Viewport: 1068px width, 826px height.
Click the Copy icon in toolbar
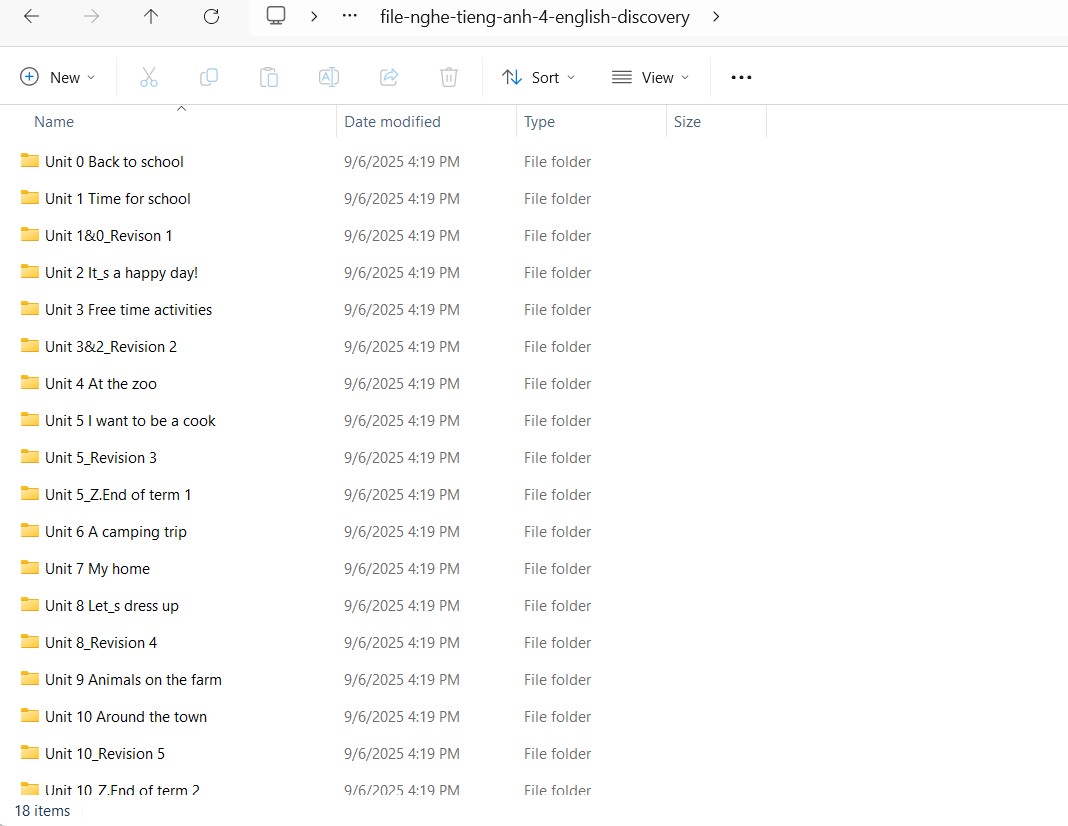click(x=209, y=77)
